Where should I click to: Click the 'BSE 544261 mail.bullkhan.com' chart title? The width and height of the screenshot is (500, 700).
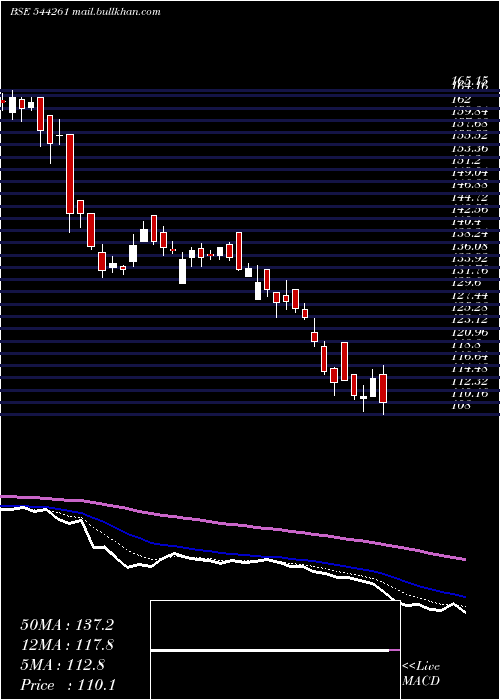[85, 12]
